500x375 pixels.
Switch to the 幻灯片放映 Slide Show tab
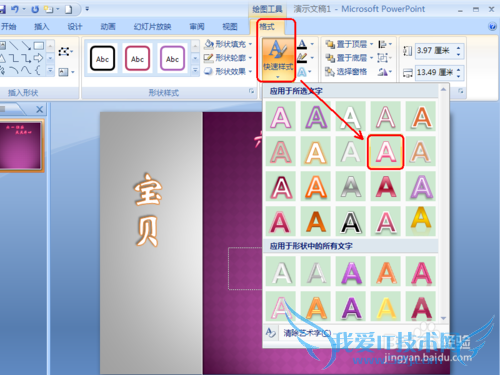pyautogui.click(x=152, y=27)
